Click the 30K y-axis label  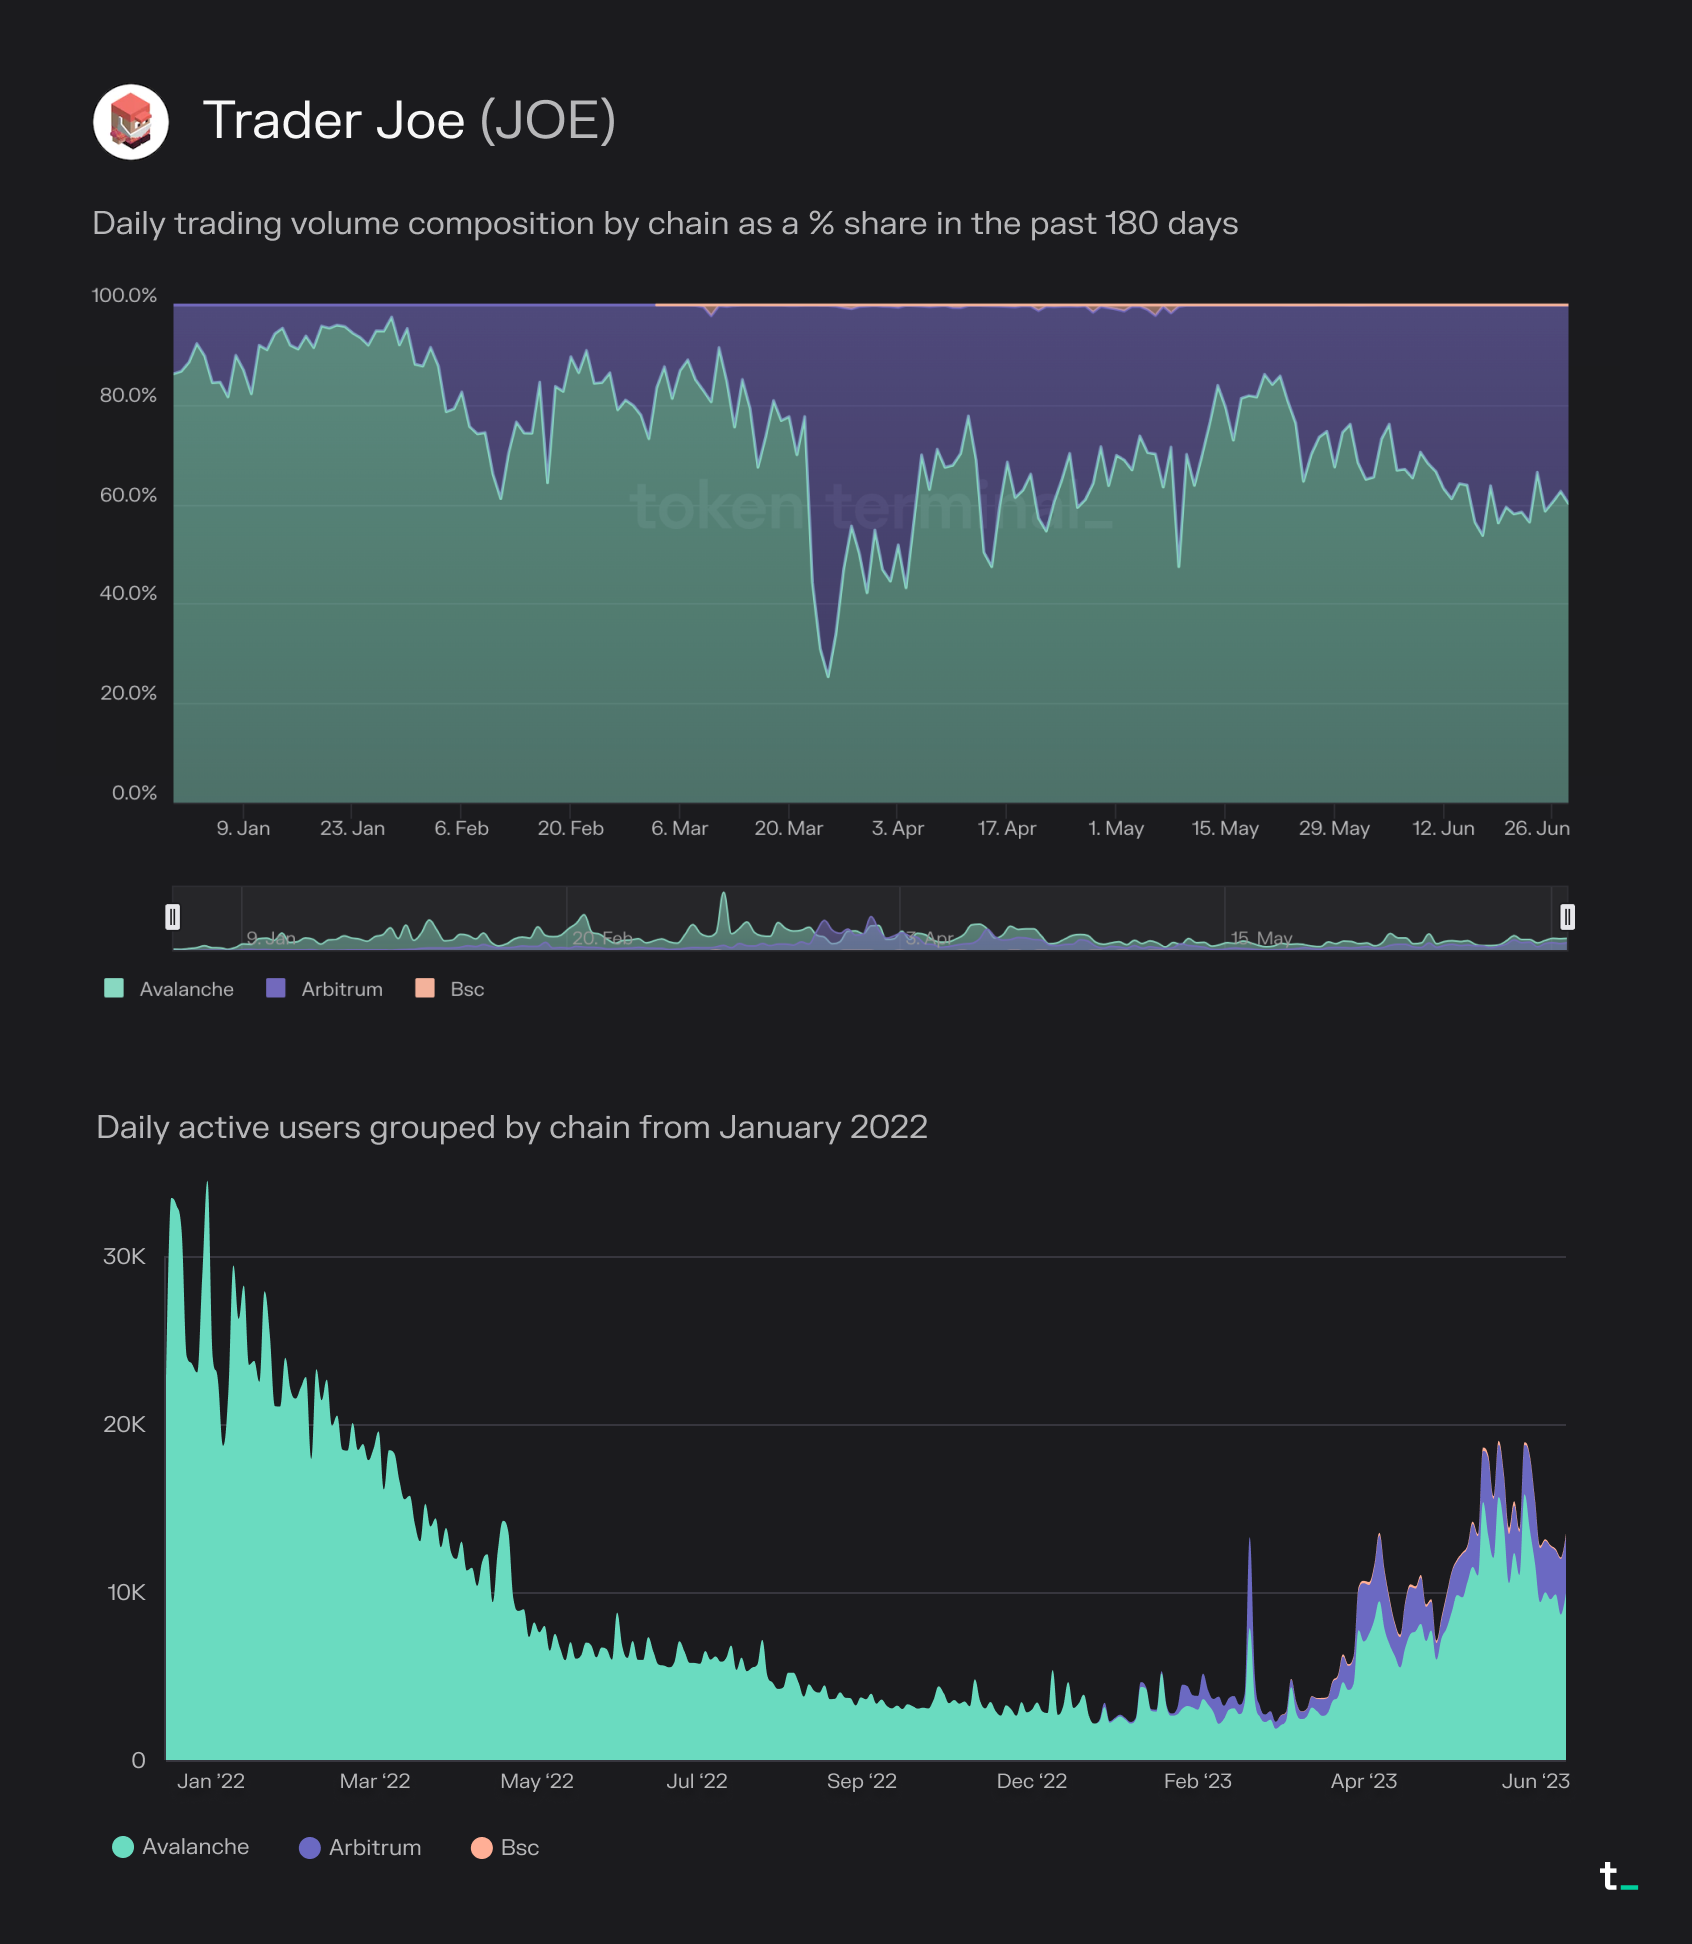(x=124, y=1256)
